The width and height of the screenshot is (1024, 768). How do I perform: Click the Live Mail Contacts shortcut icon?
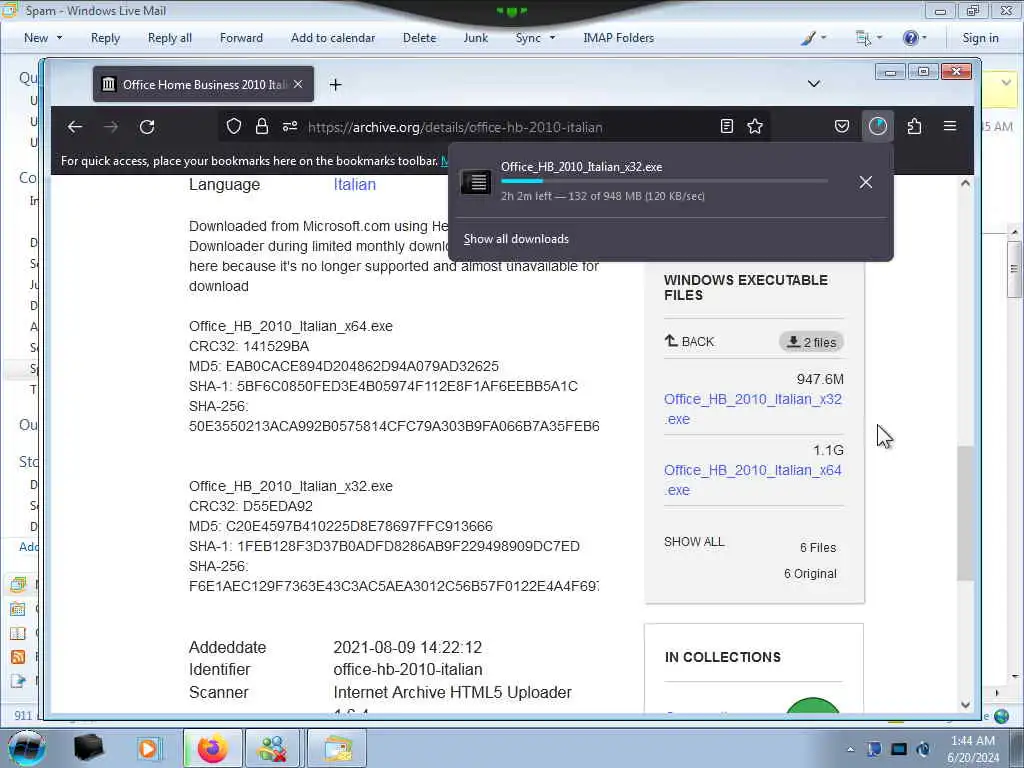(x=18, y=633)
